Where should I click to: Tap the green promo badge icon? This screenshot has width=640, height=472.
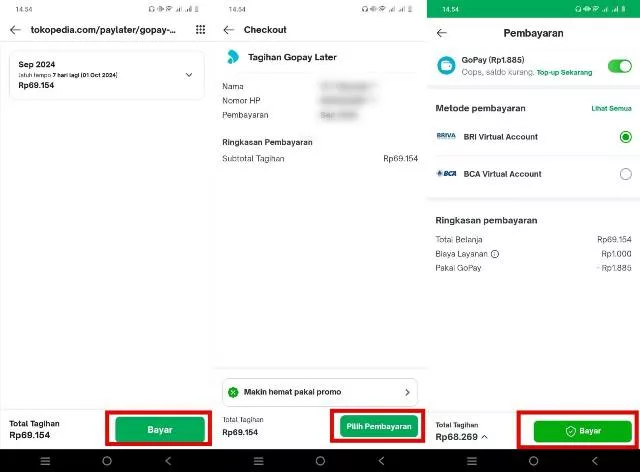233,392
